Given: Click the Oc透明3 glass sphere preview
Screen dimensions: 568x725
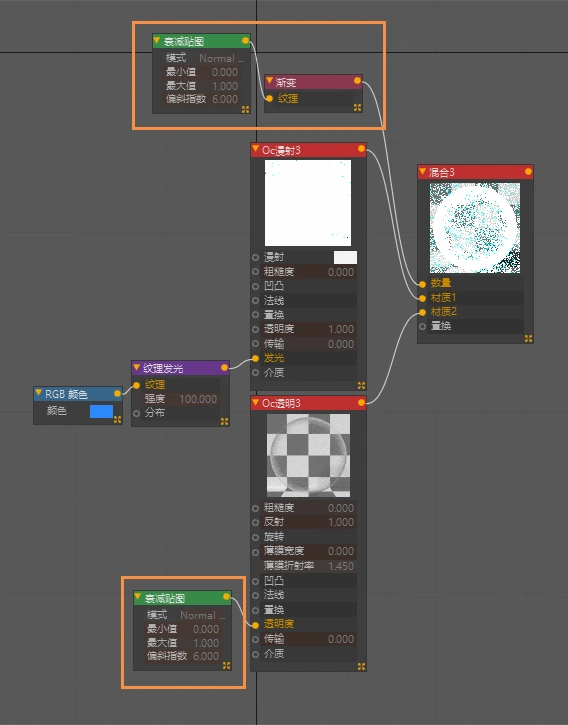Looking at the screenshot, I should pyautogui.click(x=309, y=455).
